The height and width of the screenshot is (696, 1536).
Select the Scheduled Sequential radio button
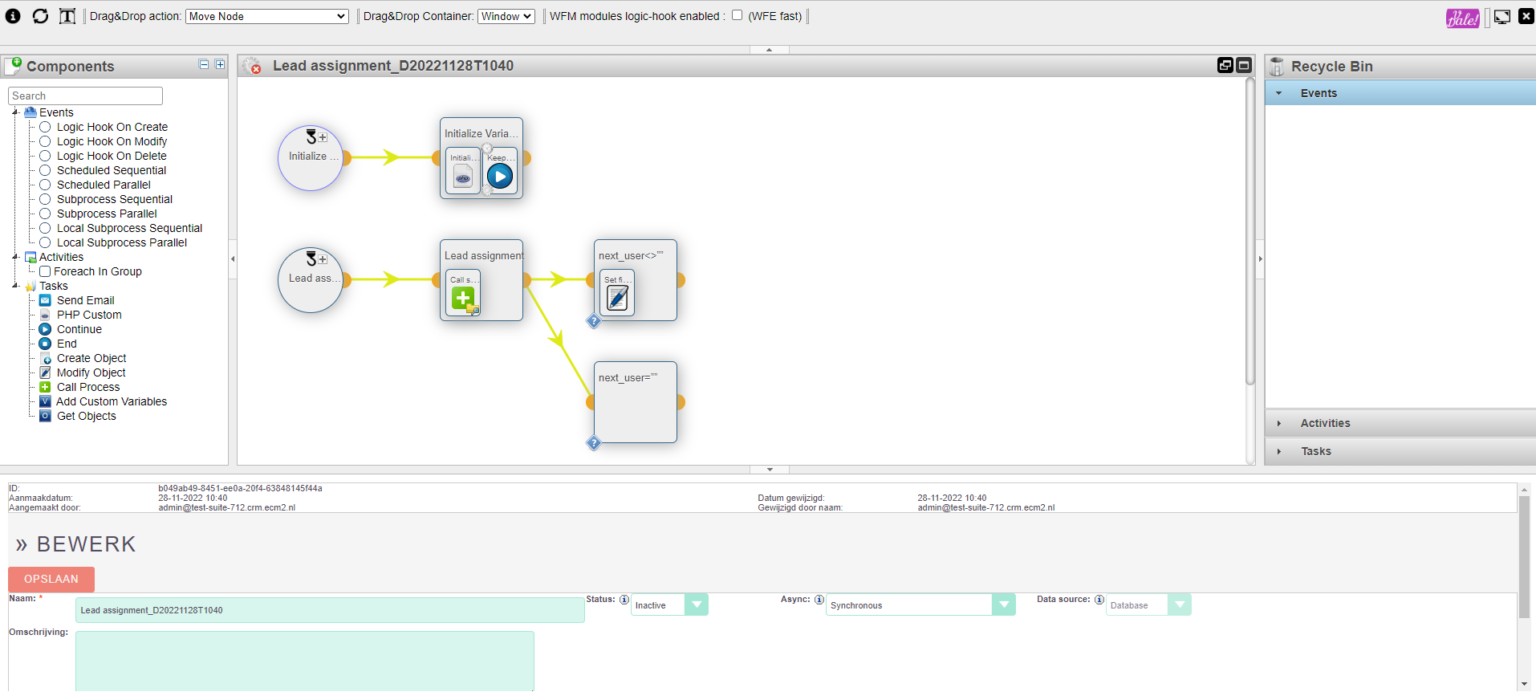point(45,170)
